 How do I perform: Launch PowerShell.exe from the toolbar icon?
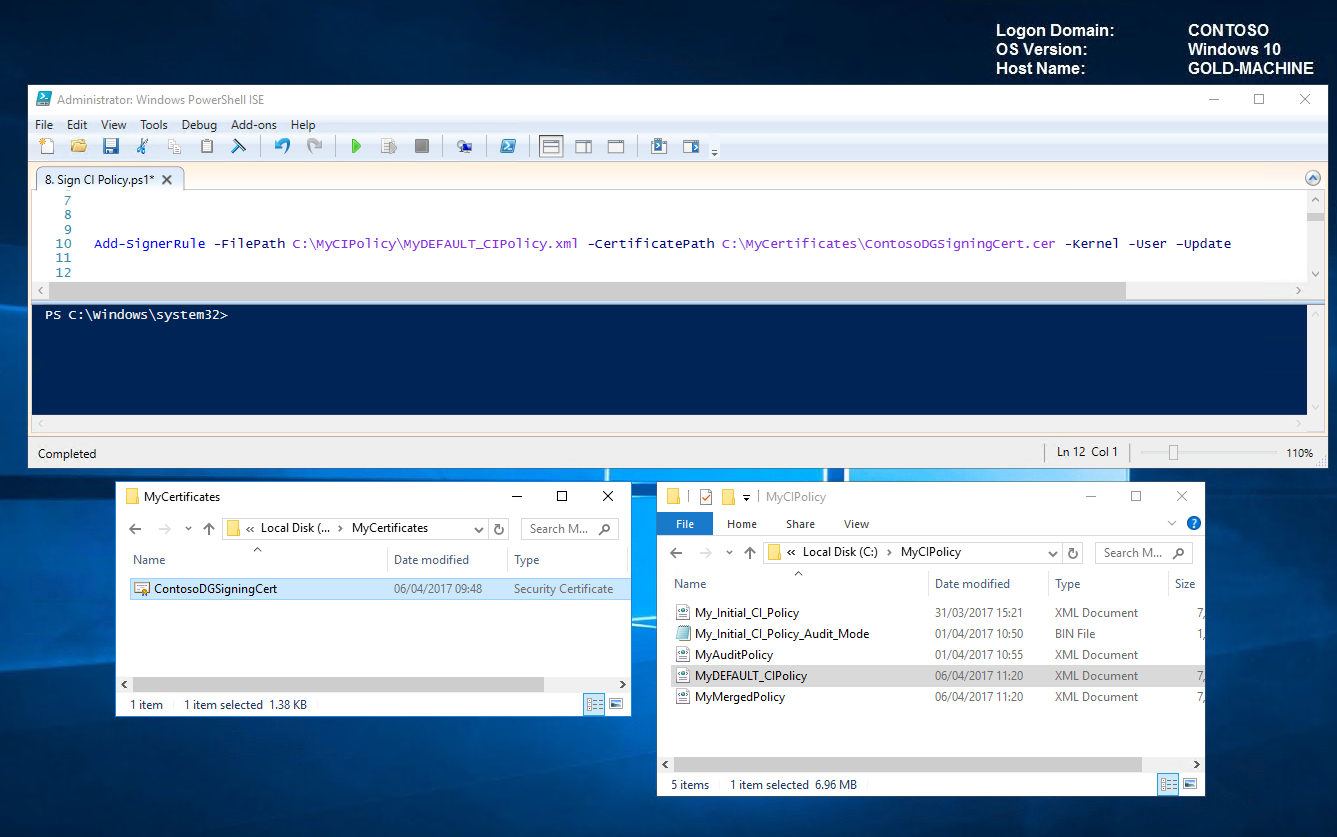point(507,147)
